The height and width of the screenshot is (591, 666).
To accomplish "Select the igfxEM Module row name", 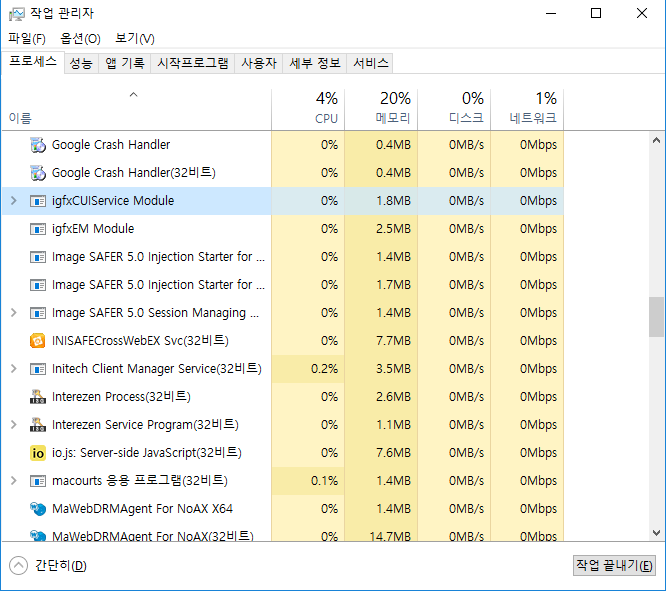I will point(93,229).
